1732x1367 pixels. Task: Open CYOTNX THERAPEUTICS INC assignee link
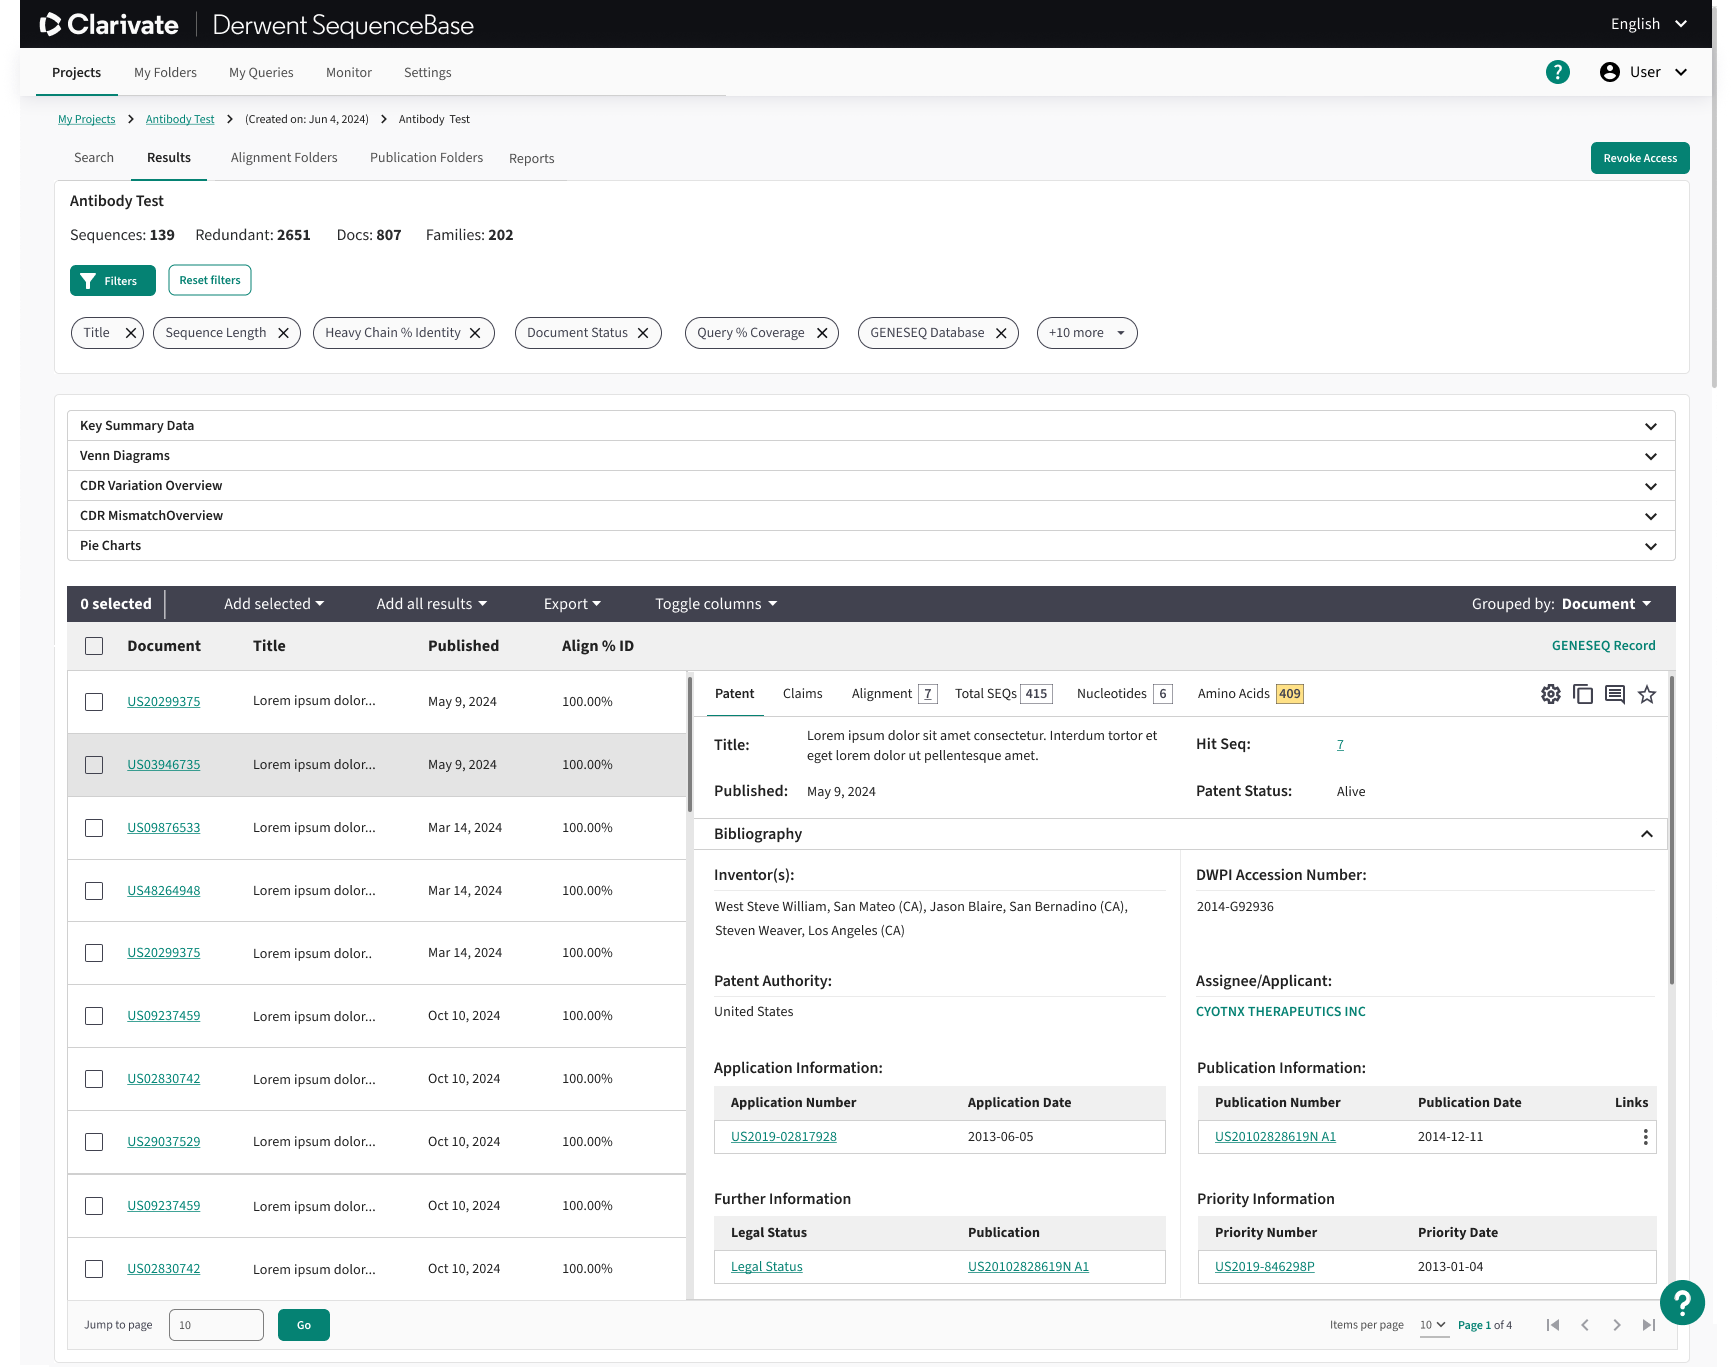click(1280, 1012)
